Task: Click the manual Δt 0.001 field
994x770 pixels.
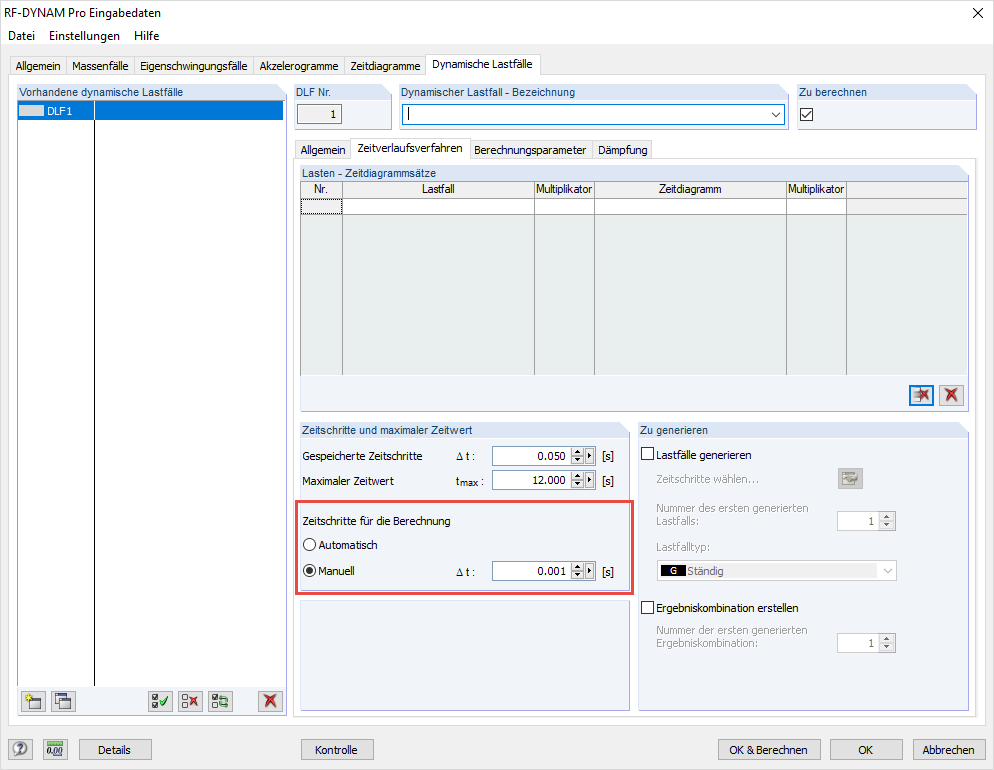Action: pyautogui.click(x=531, y=571)
